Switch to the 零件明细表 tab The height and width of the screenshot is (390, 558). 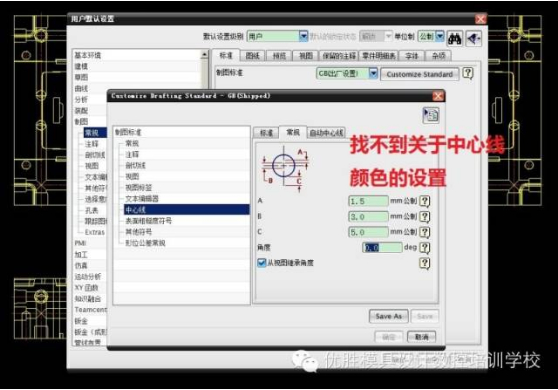(x=379, y=56)
